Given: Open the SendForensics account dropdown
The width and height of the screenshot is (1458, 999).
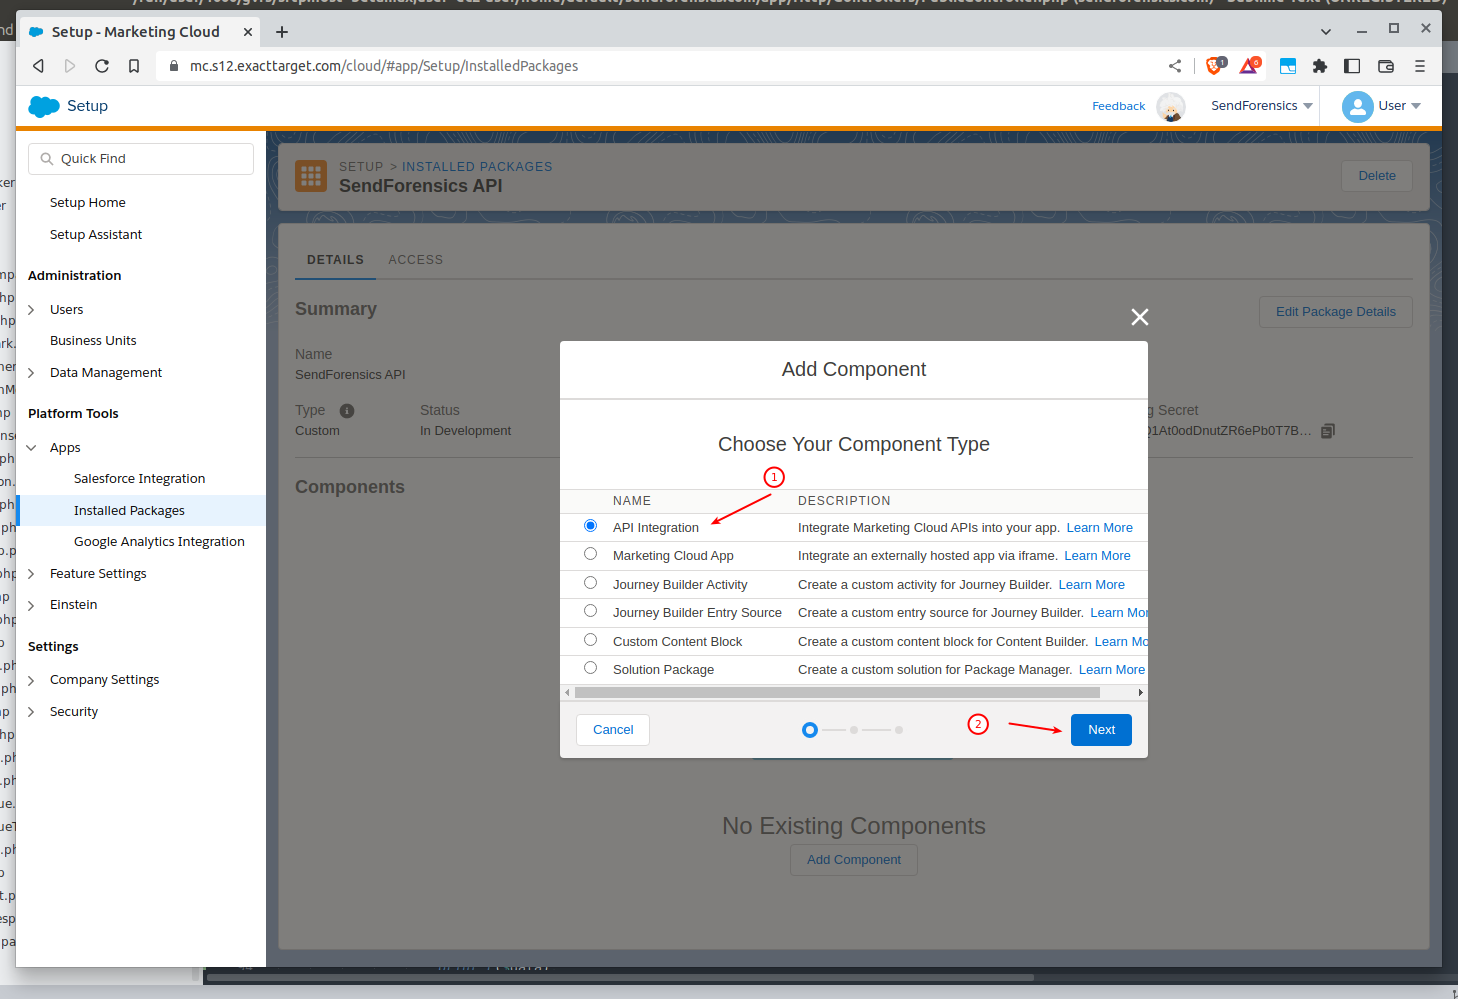Looking at the screenshot, I should click(1262, 106).
